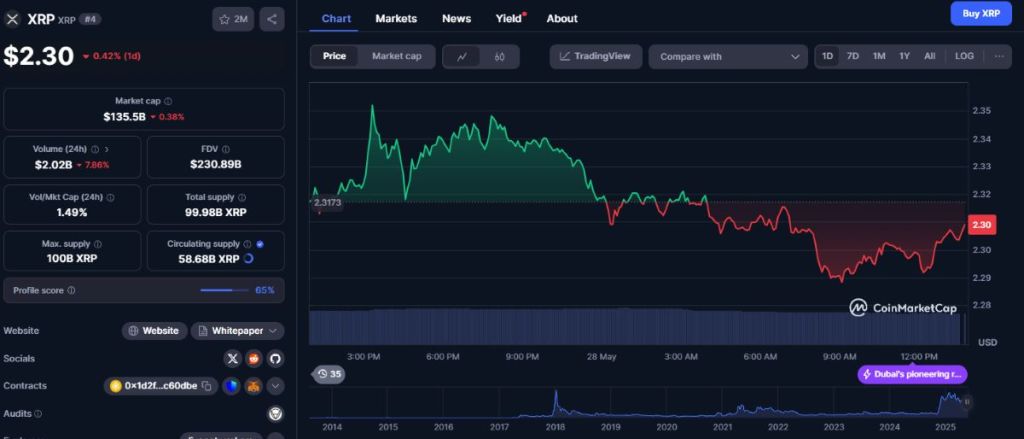Click Max. supply info icon
The image size is (1024, 439).
[x=97, y=244]
